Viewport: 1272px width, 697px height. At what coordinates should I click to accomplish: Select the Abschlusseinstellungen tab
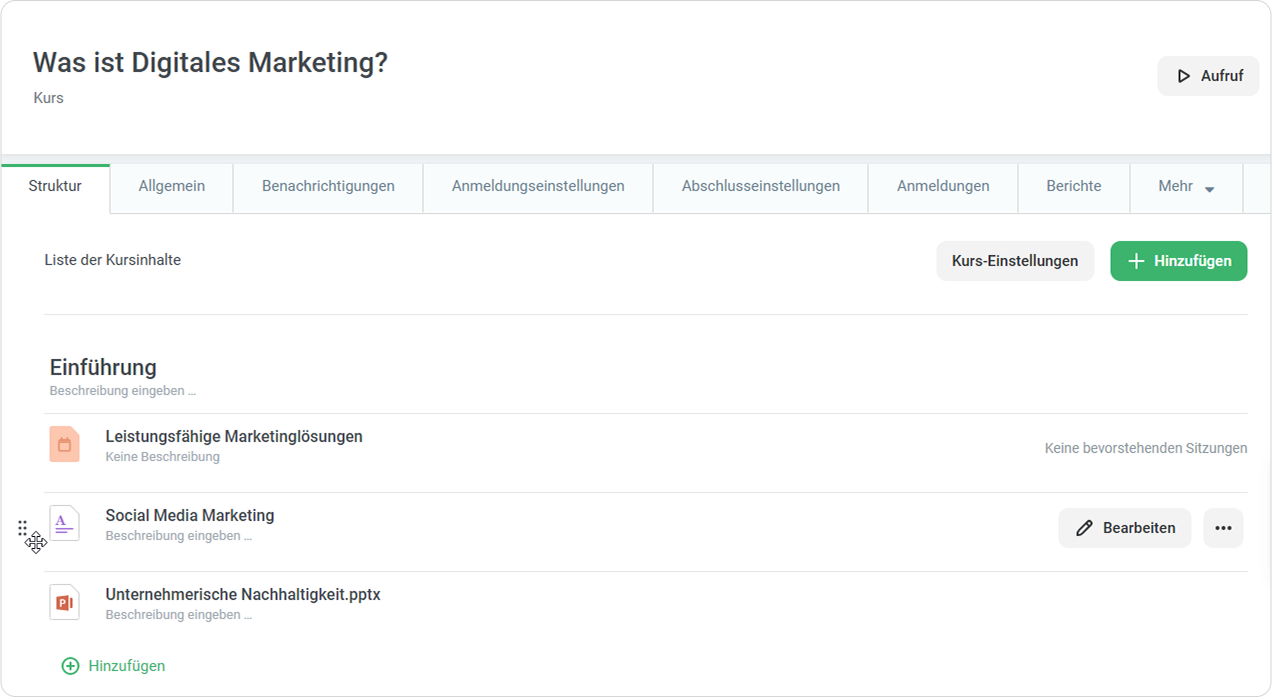coord(760,187)
